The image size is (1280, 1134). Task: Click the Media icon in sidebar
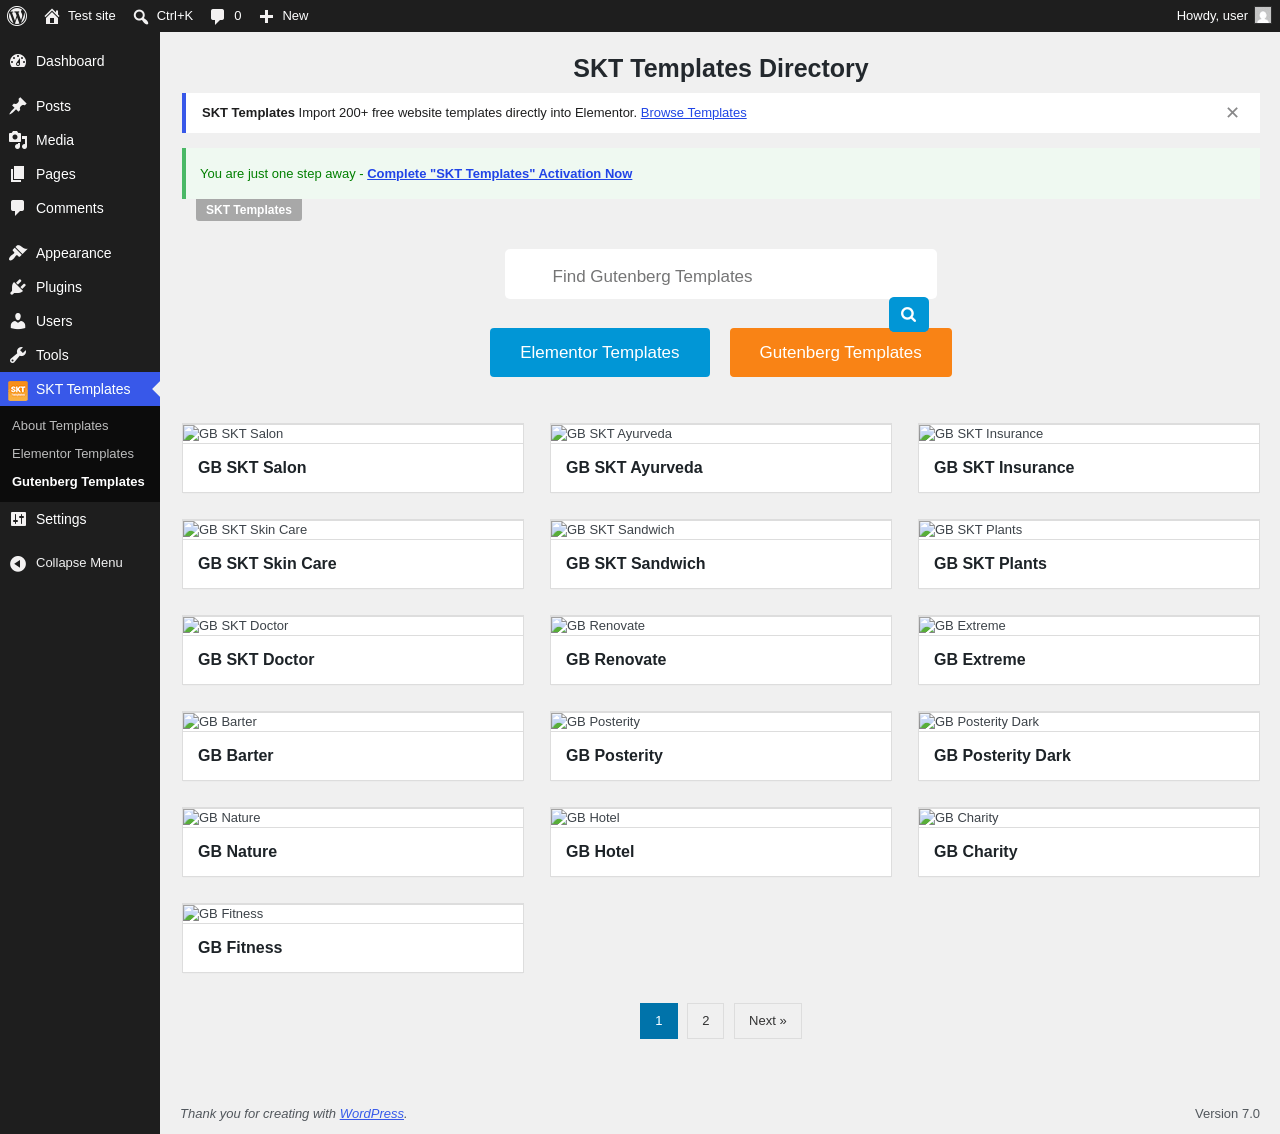18,140
